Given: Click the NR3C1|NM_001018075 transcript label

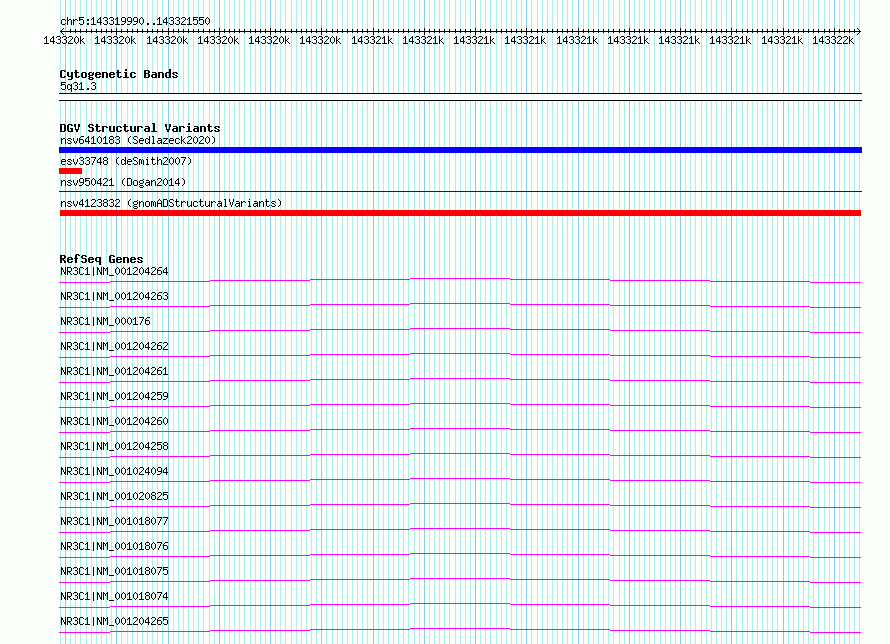Looking at the screenshot, I should point(114,571).
